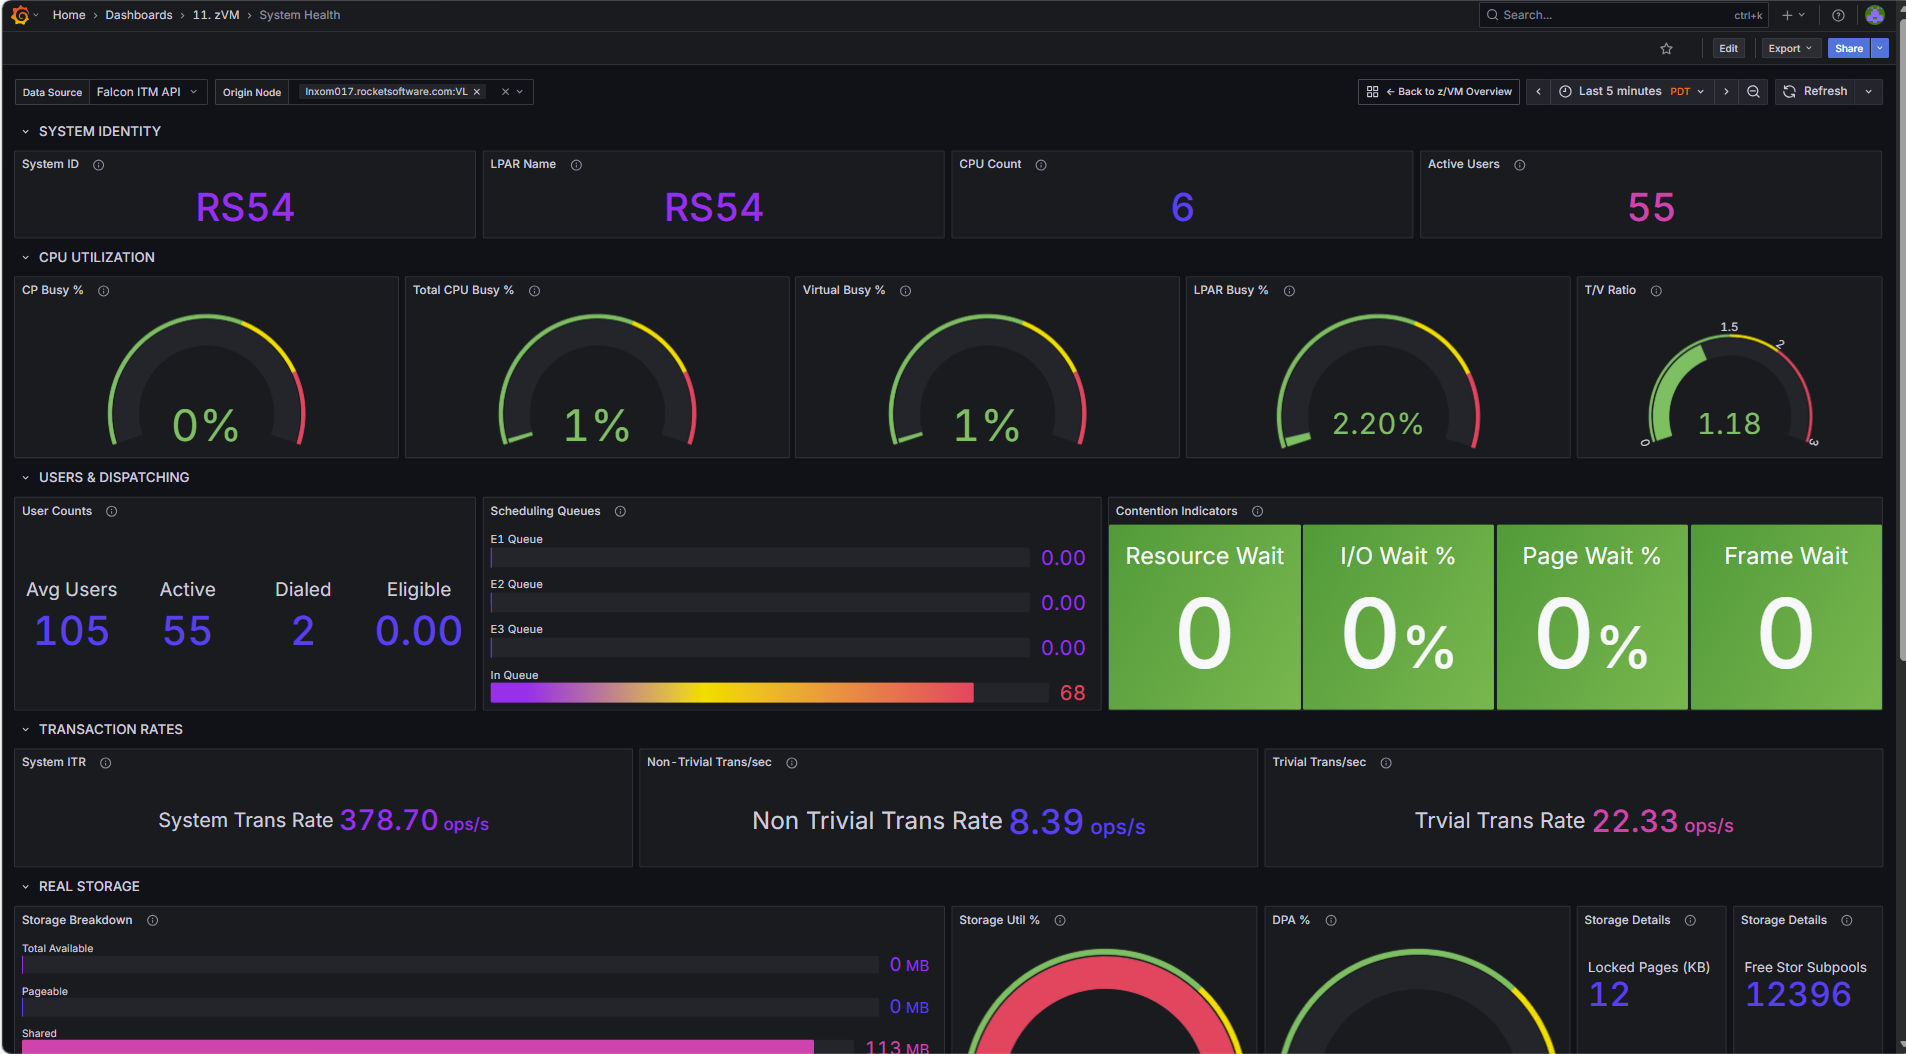Show info tooltip for System ITR panel
Screen dimensions: 1906x1054
coord(106,763)
